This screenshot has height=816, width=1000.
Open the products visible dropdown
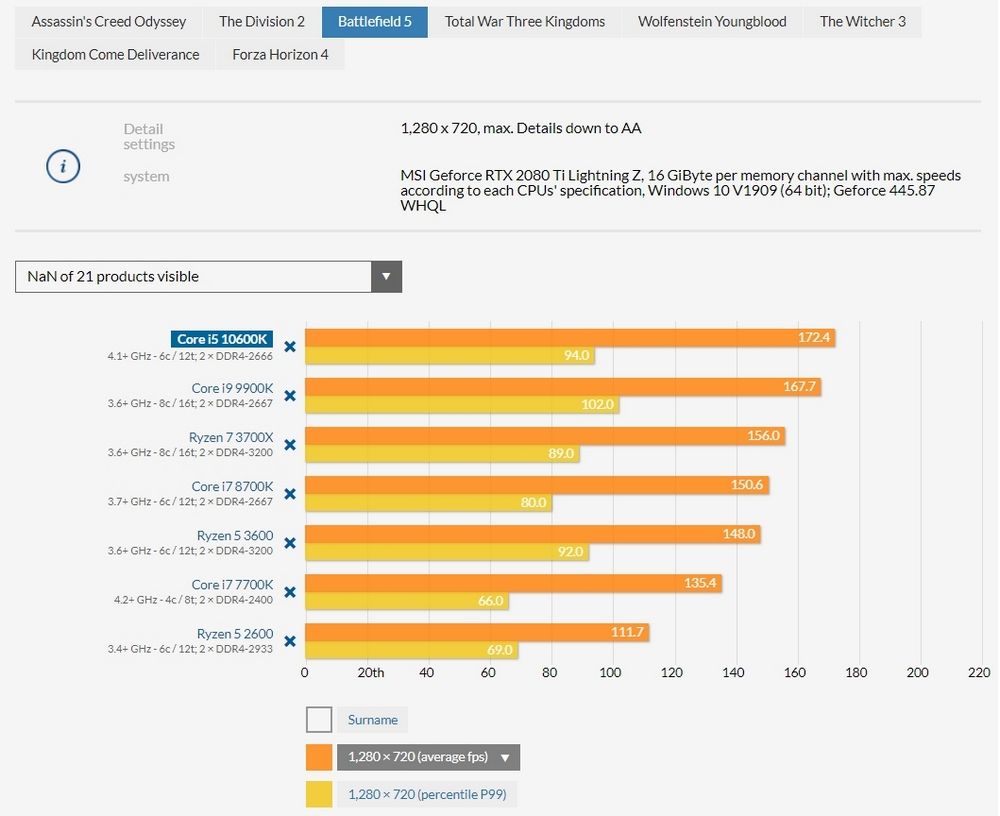click(x=208, y=277)
